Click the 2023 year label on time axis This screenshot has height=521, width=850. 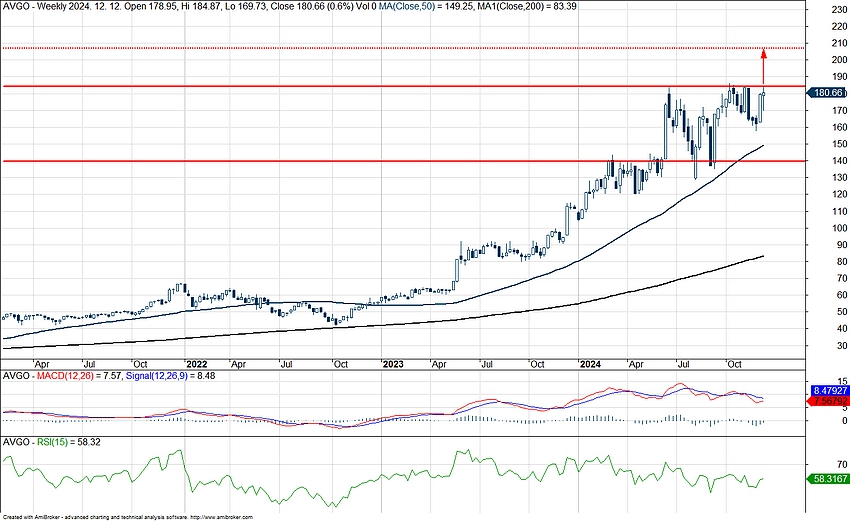393,364
